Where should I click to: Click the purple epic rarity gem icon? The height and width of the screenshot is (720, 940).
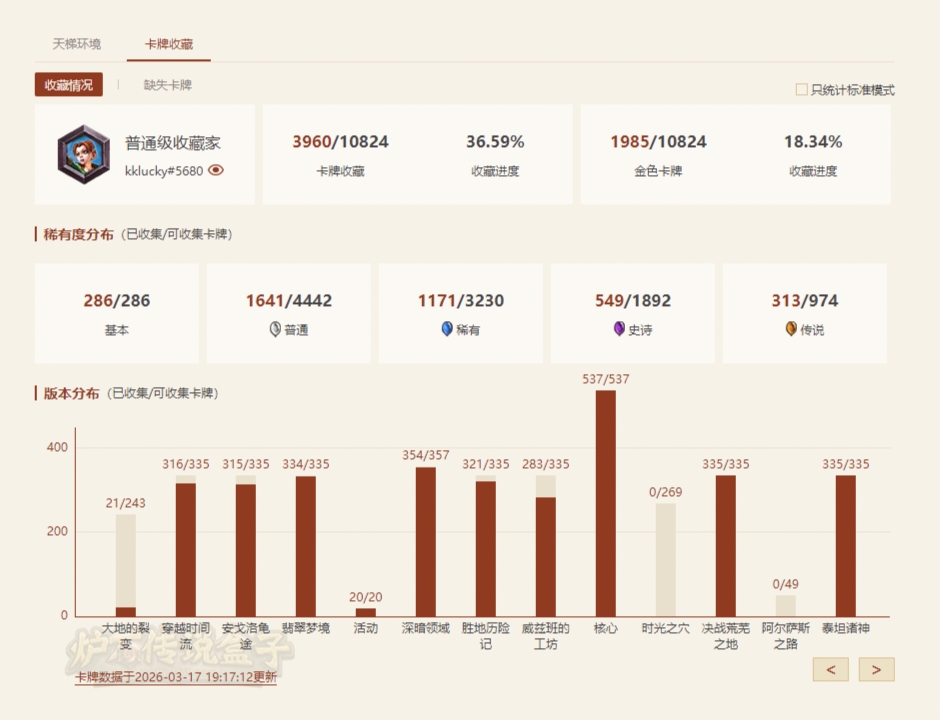(x=619, y=329)
